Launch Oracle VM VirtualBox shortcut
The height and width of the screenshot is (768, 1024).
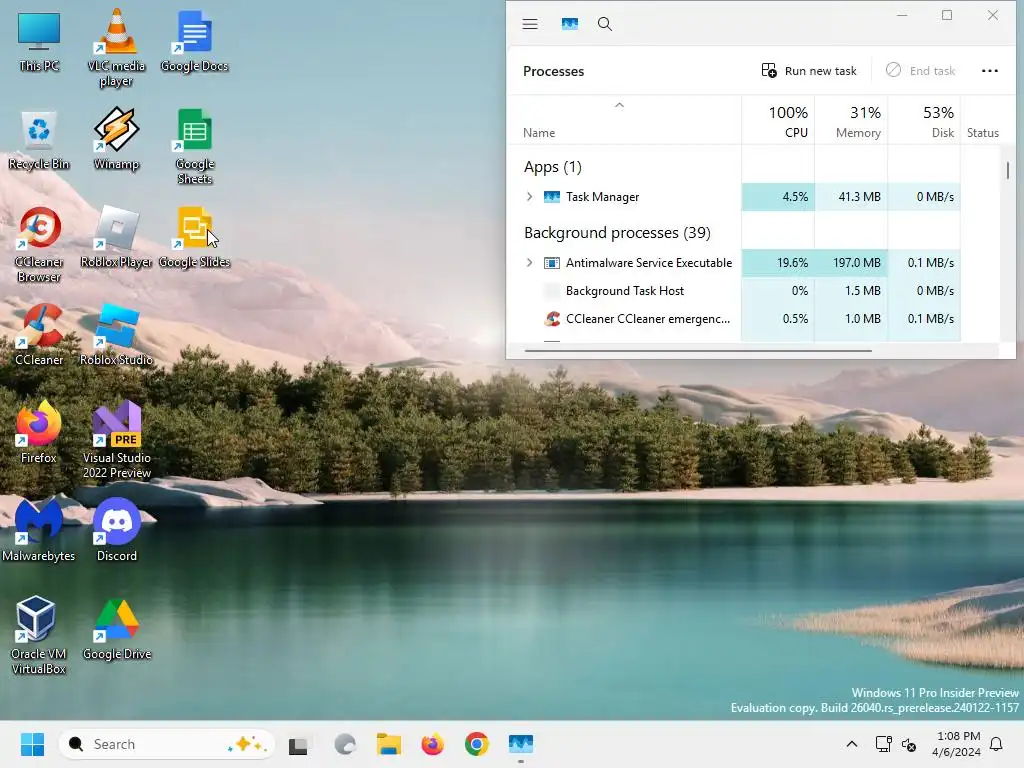pos(39,636)
